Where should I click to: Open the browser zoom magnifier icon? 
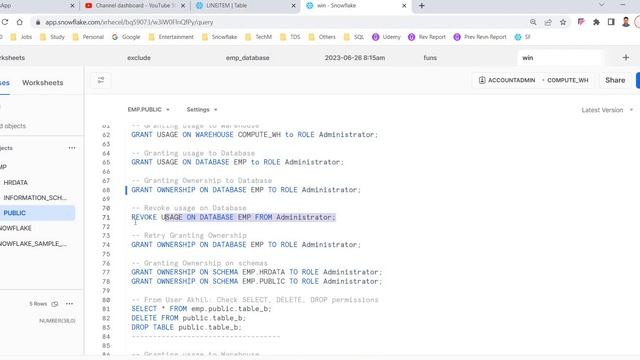click(533, 22)
